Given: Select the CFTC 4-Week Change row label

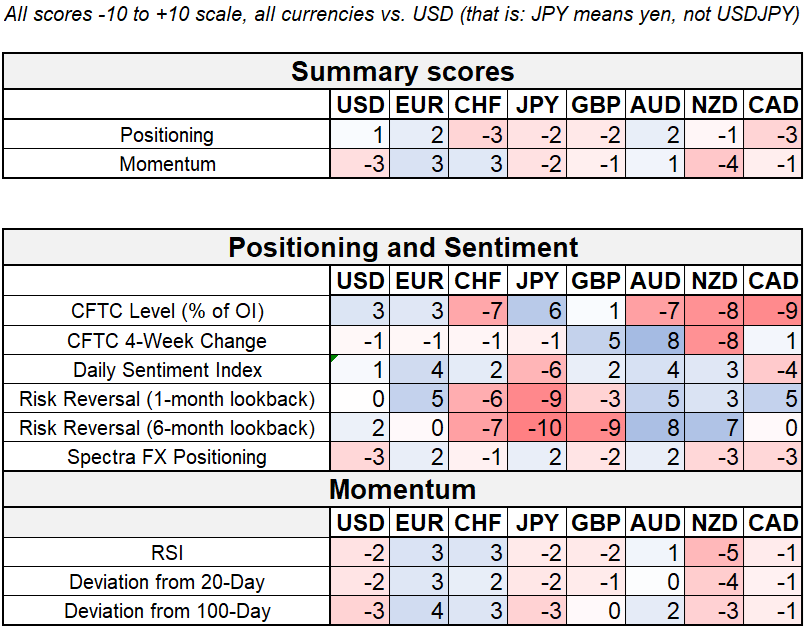Looking at the screenshot, I should 167,340.
